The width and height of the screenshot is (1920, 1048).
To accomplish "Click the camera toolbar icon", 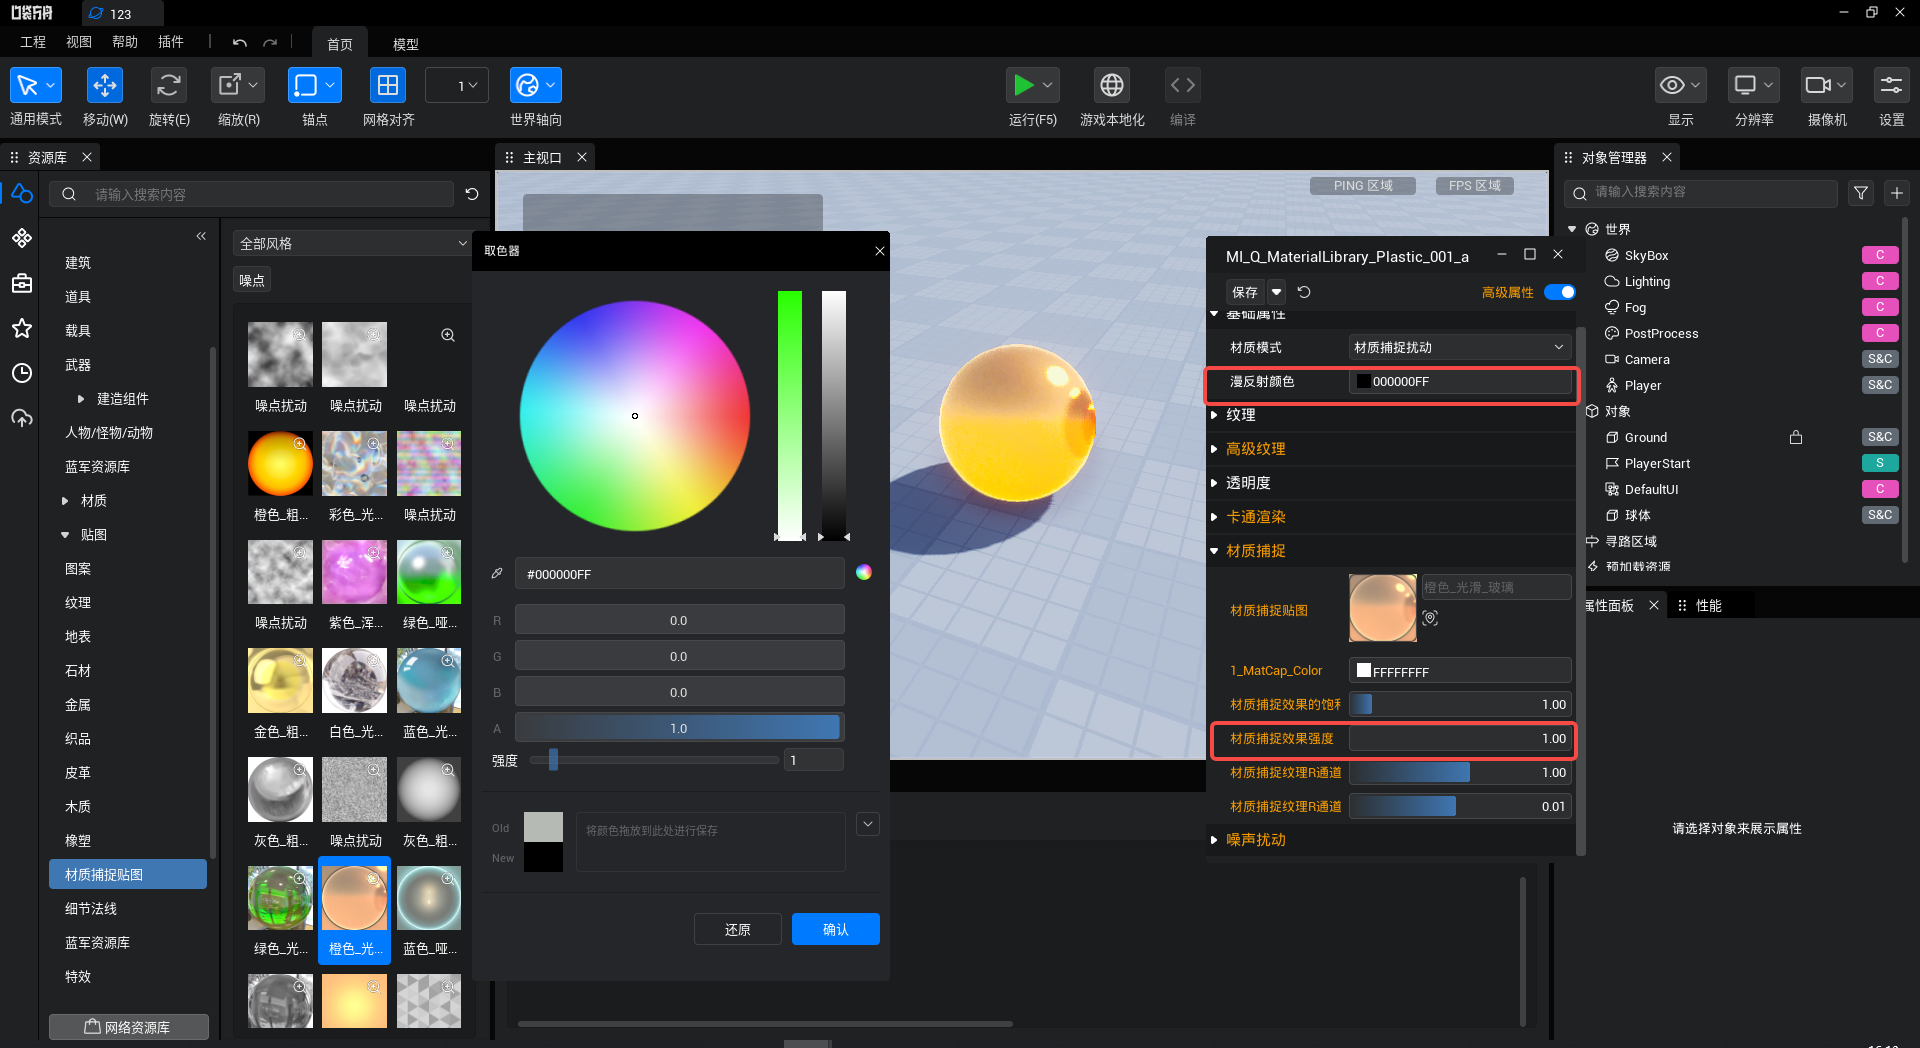I will point(1818,86).
